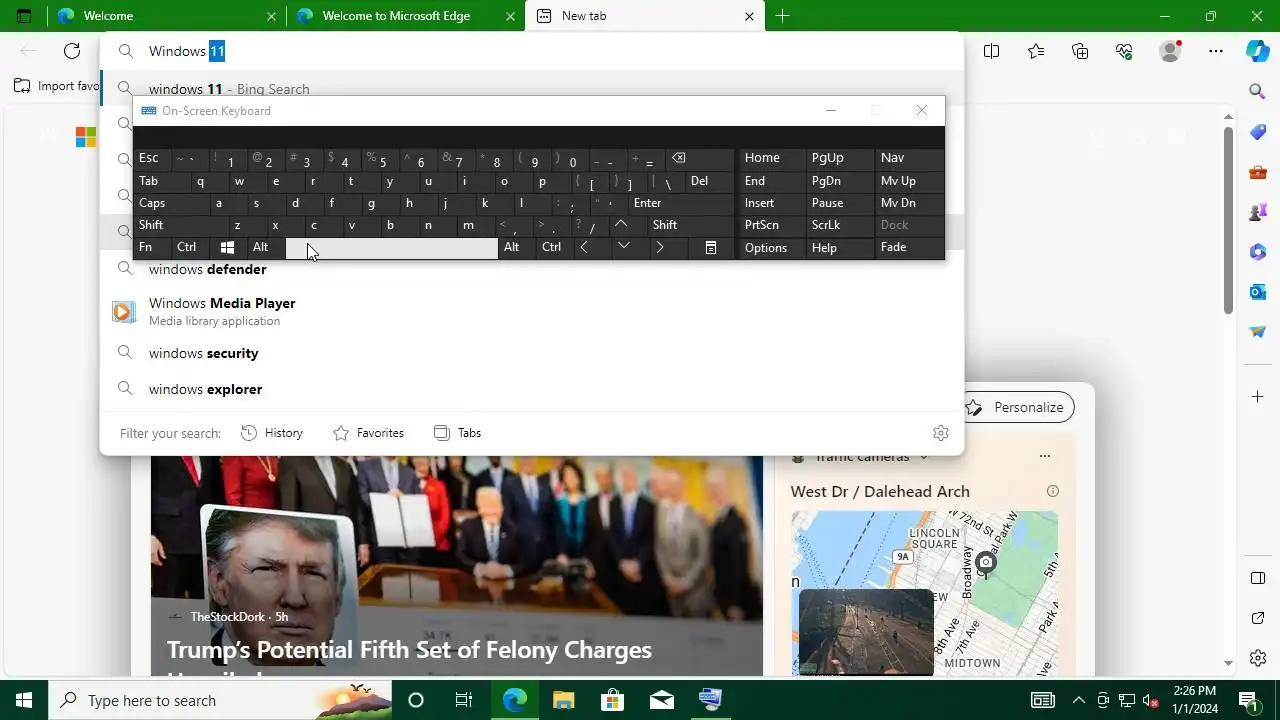Toggle the sidebar layout icon
Image resolution: width=1280 pixels, height=720 pixels.
[x=1258, y=578]
